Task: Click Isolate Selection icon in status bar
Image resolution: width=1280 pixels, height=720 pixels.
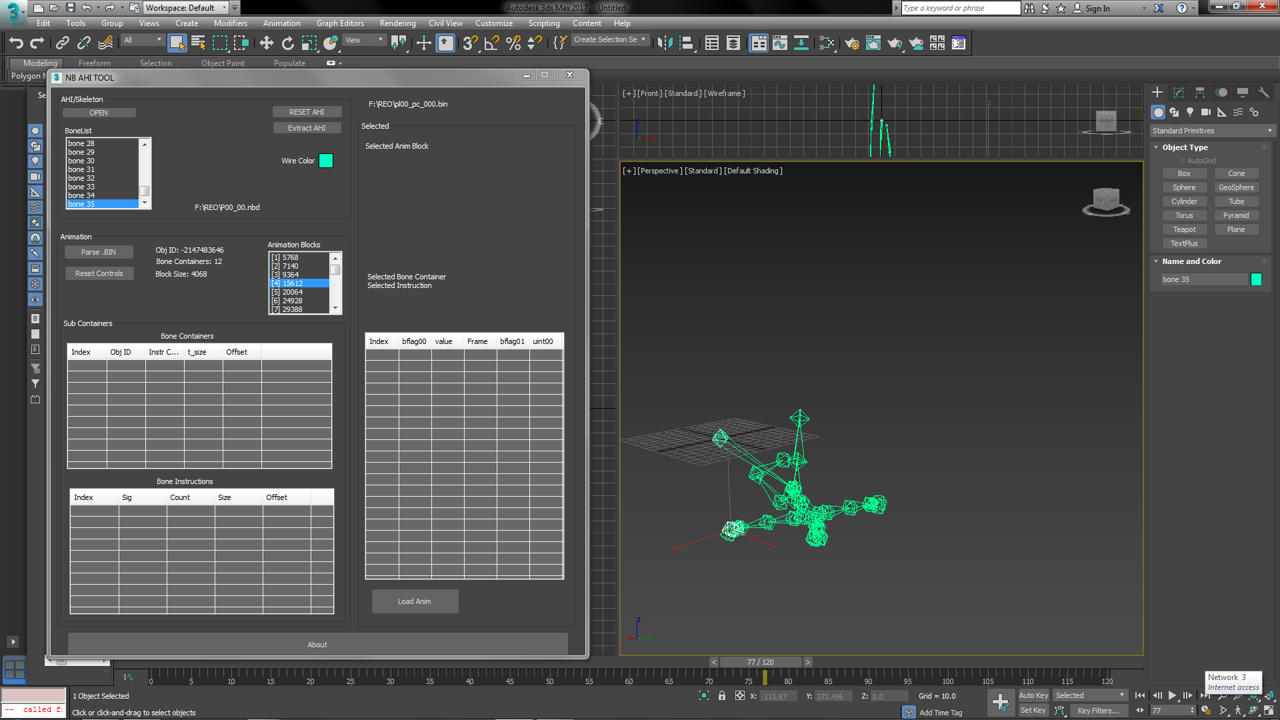Action: tap(704, 696)
